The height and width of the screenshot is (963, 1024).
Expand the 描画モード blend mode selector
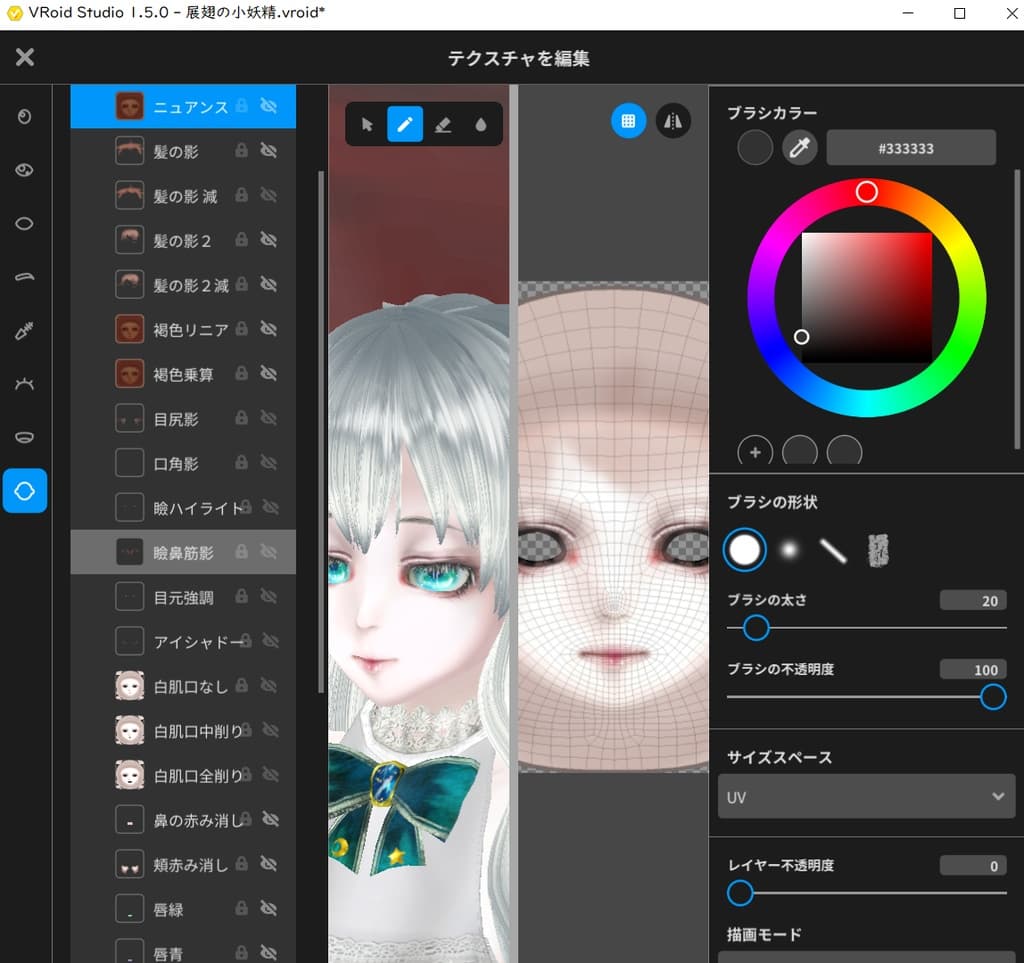pos(866,956)
